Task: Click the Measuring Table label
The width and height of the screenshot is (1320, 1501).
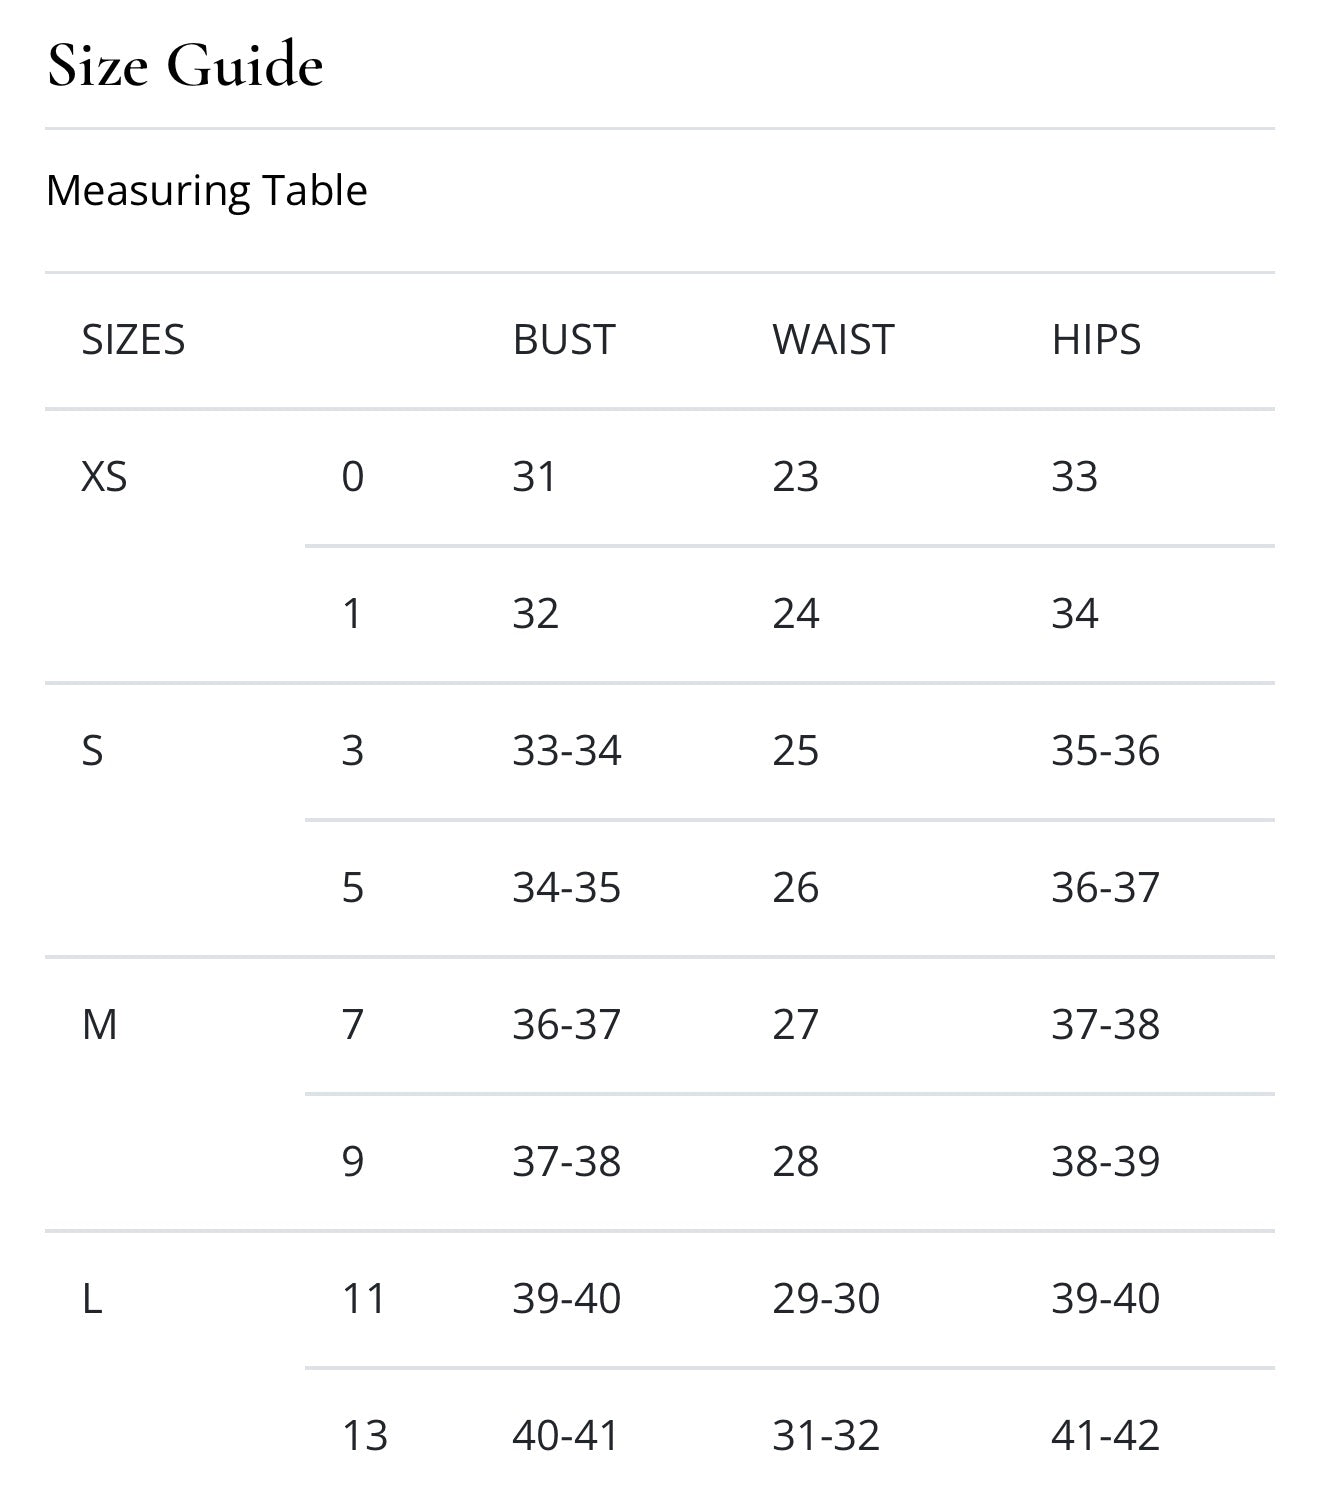Action: pyautogui.click(x=207, y=190)
